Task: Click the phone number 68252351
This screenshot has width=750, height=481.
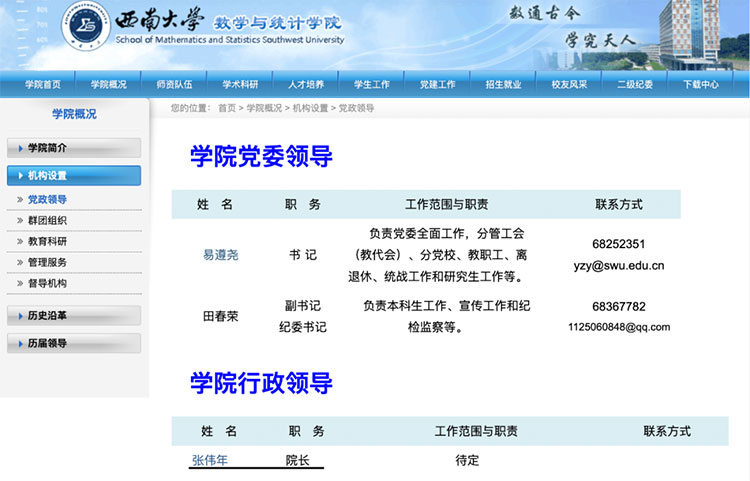Action: [x=618, y=244]
